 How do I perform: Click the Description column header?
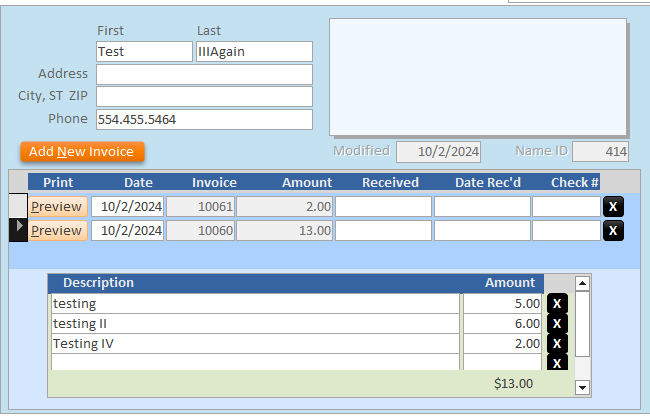[98, 283]
